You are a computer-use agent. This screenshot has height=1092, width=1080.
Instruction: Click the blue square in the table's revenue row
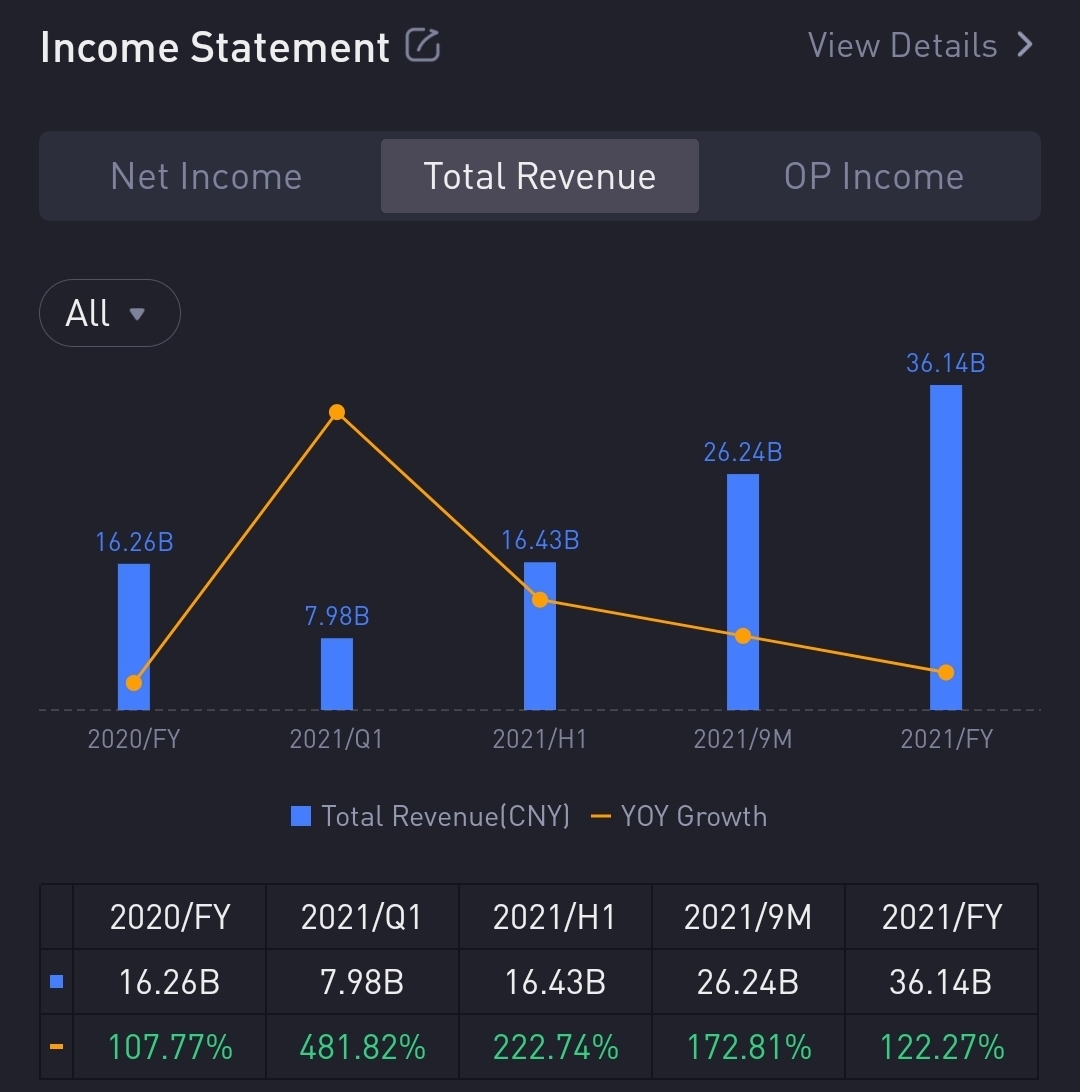57,982
